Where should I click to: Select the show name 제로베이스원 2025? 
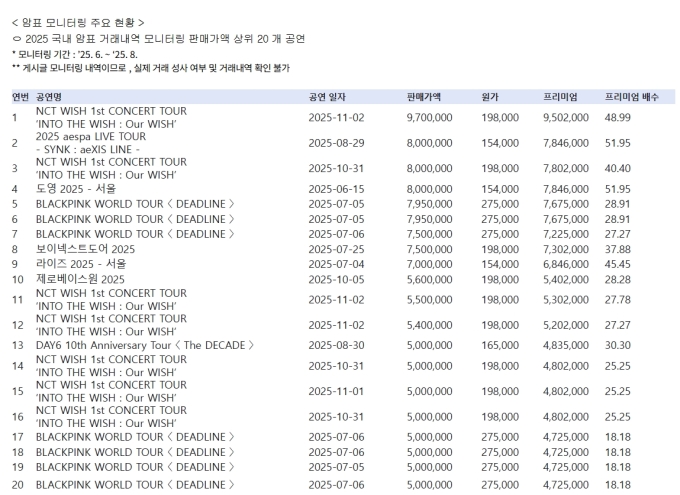(x=80, y=279)
